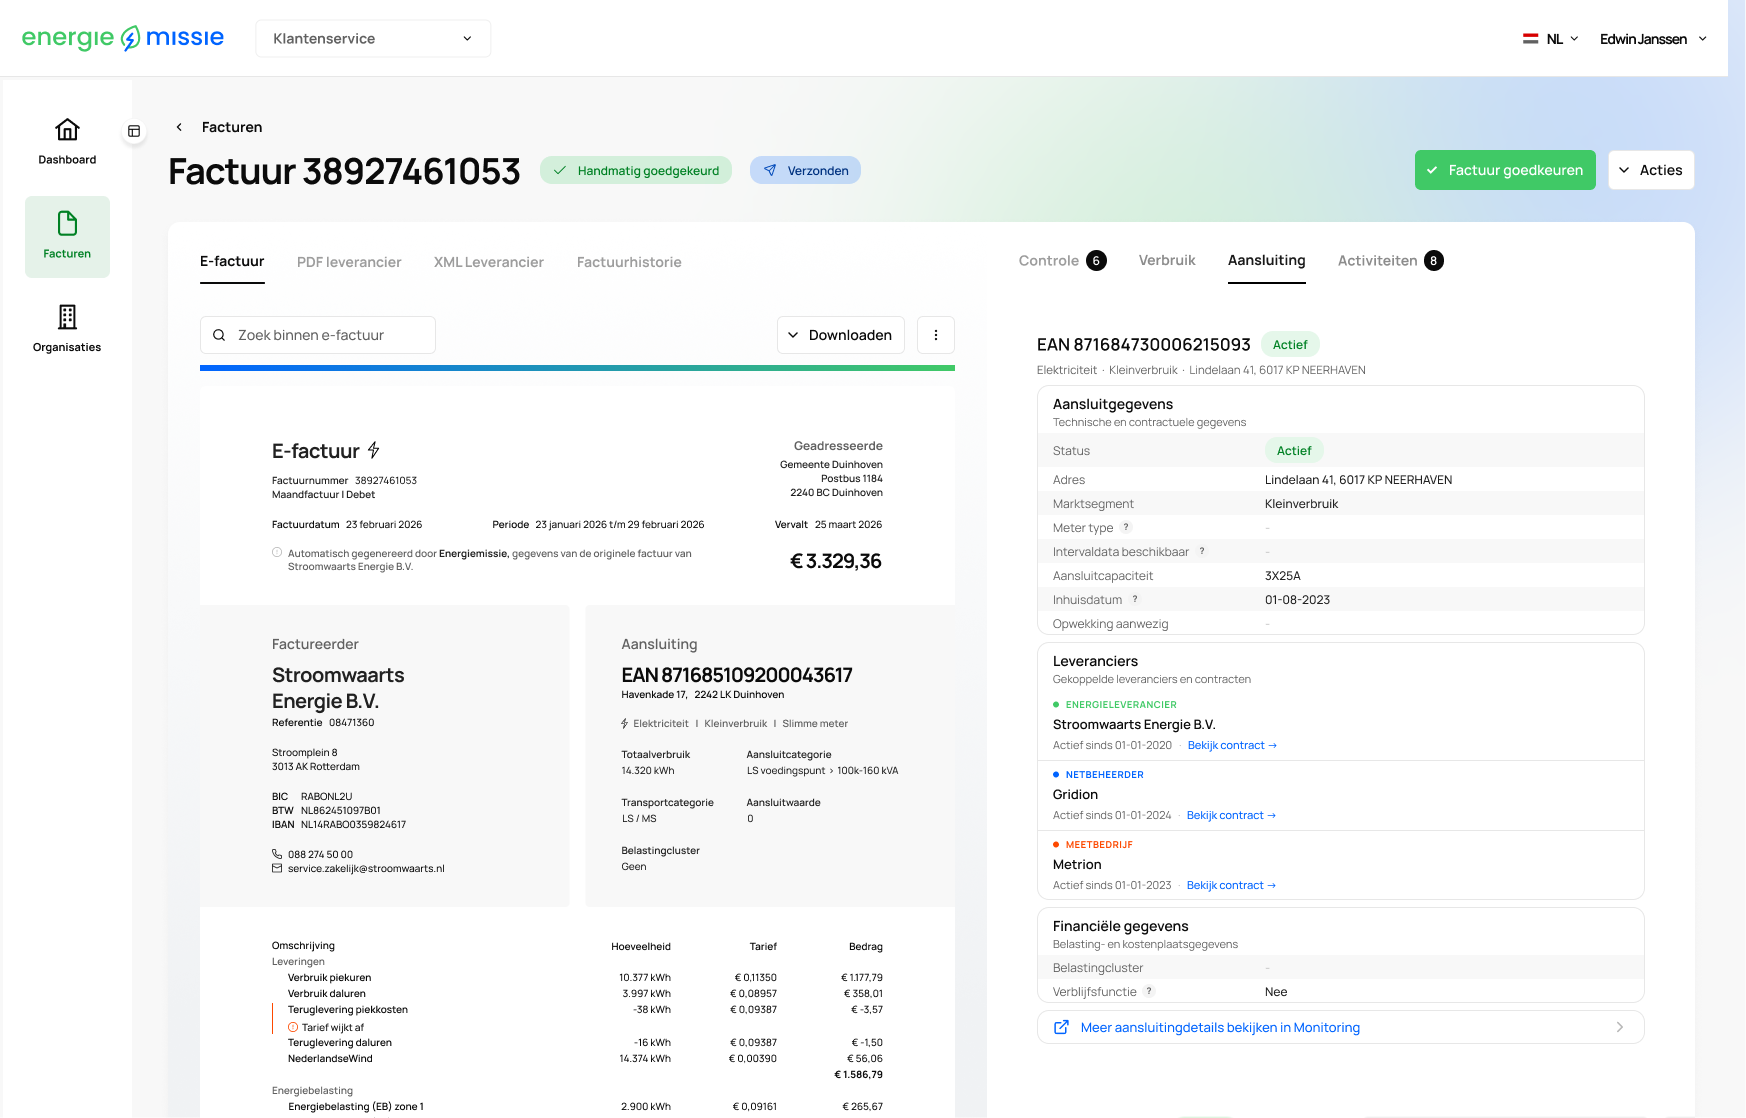
Task: Click help icon next to Meter type
Action: point(1126,527)
